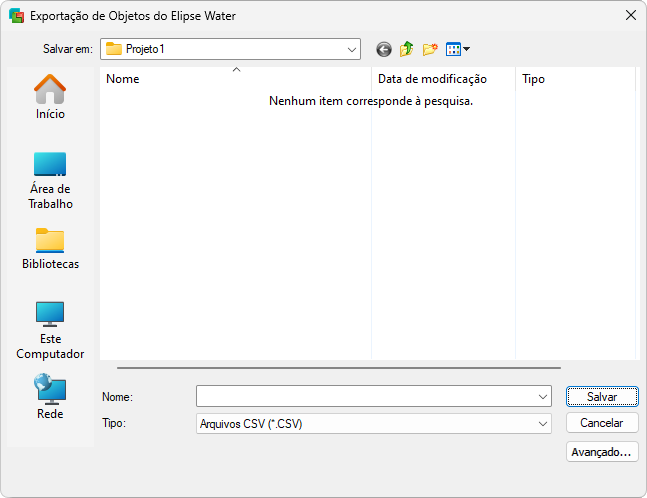
Task: Go to Início in the sidebar
Action: tap(50, 97)
